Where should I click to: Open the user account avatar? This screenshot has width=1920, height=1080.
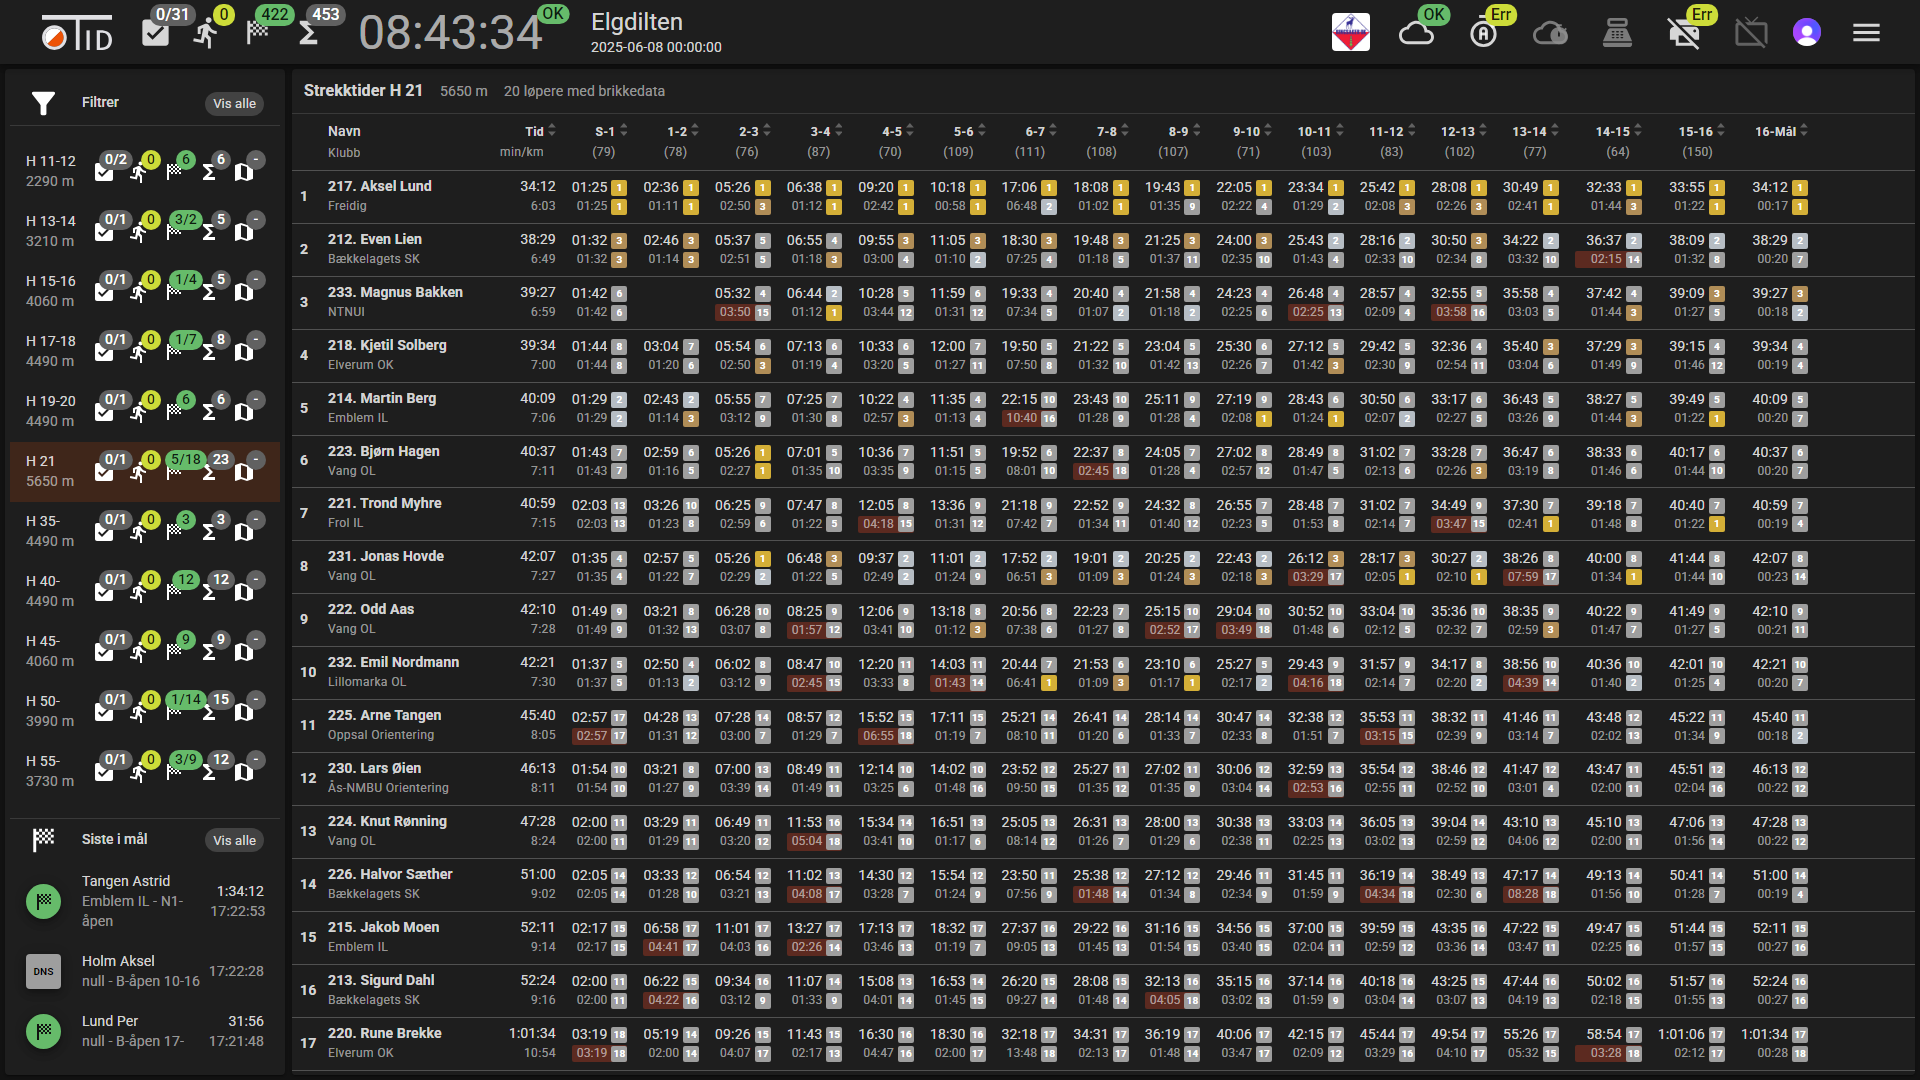1806,33
